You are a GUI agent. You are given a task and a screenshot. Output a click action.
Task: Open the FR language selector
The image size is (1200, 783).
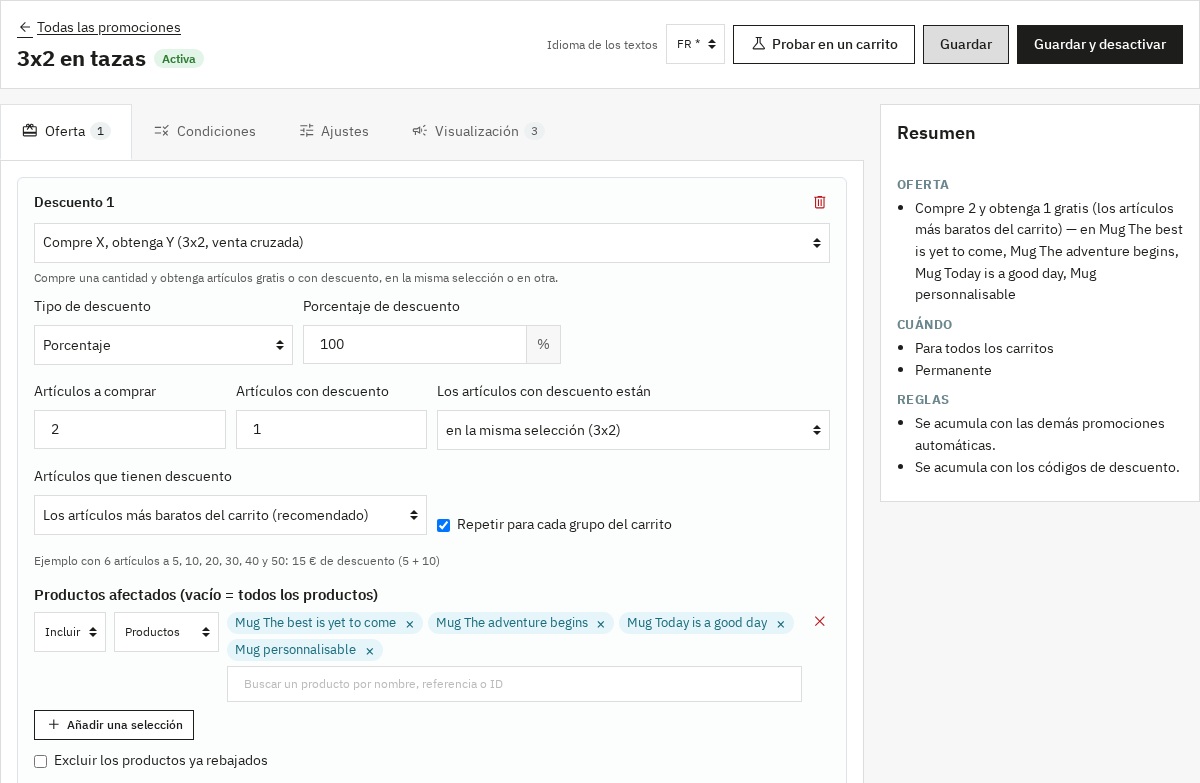click(x=695, y=44)
